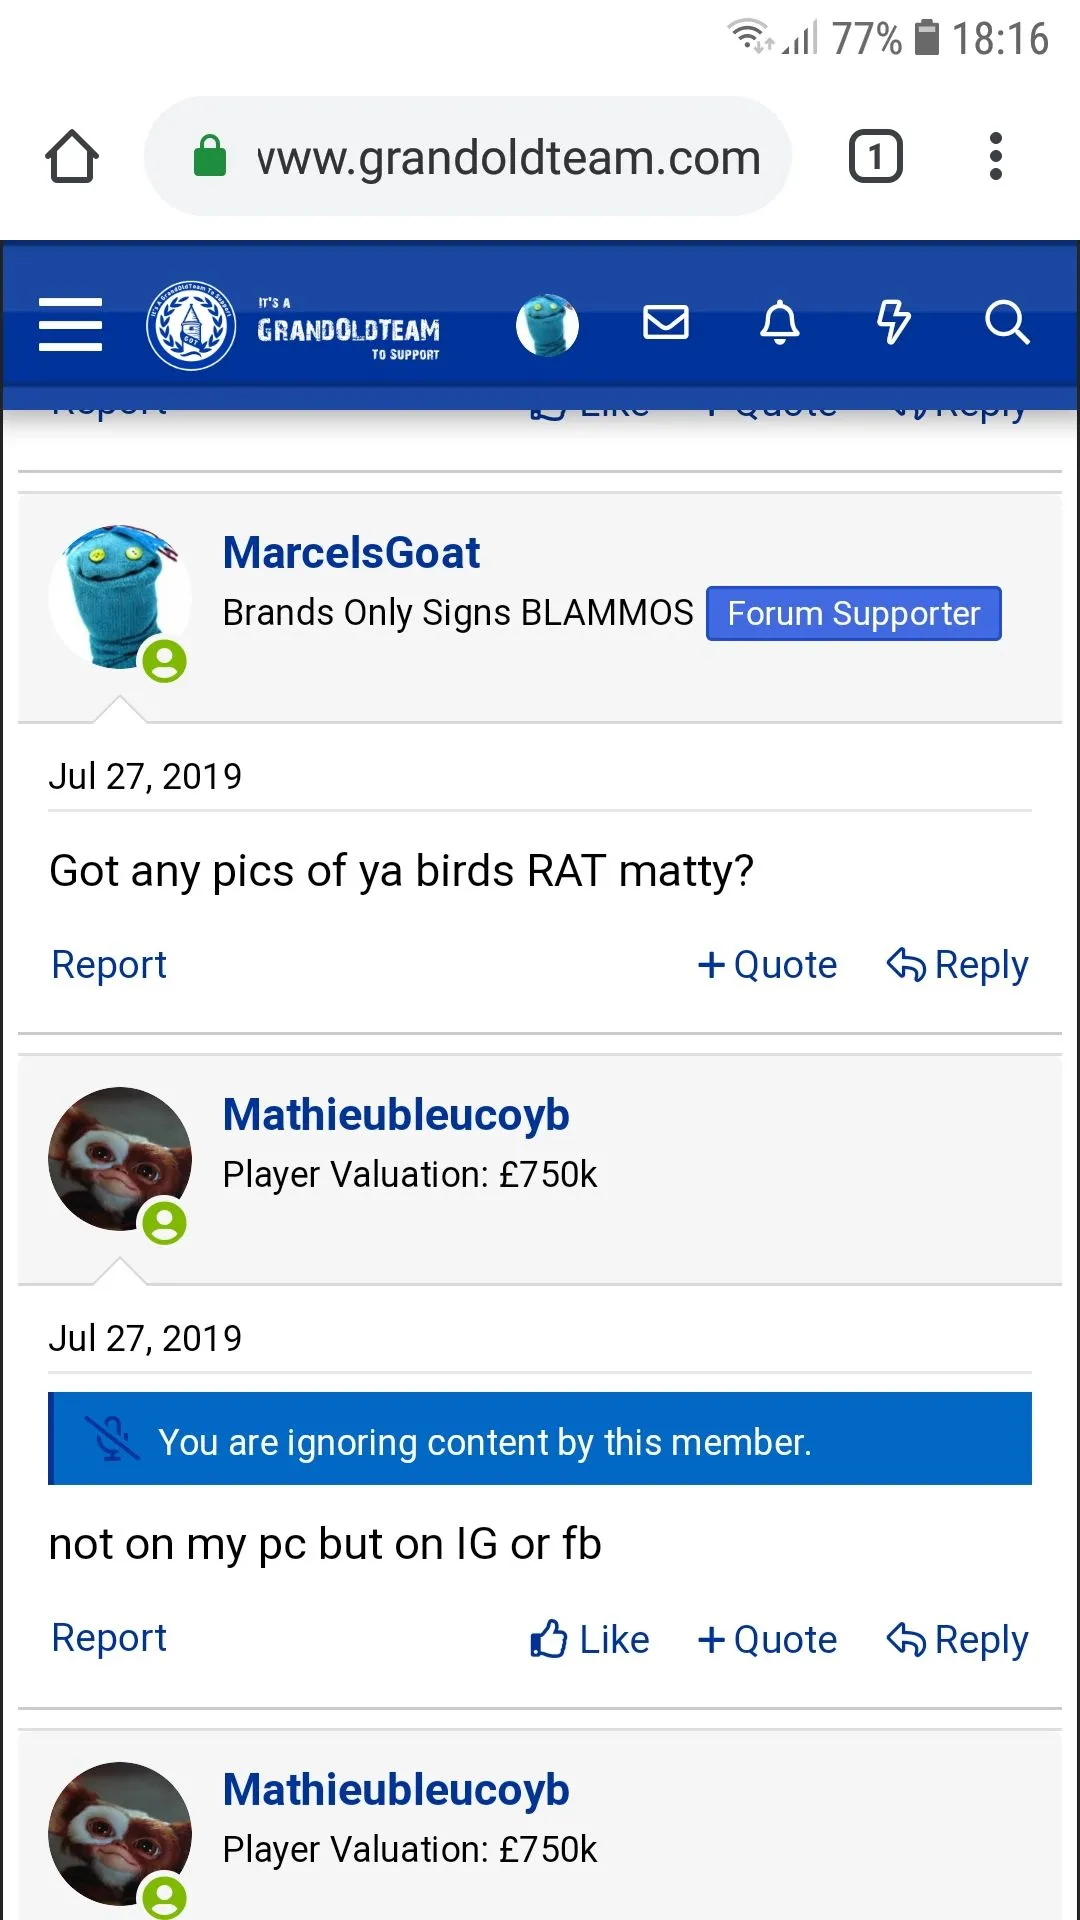1080x1920 pixels.
Task: Tap the GrandOldTeam crest logo
Action: click(191, 325)
